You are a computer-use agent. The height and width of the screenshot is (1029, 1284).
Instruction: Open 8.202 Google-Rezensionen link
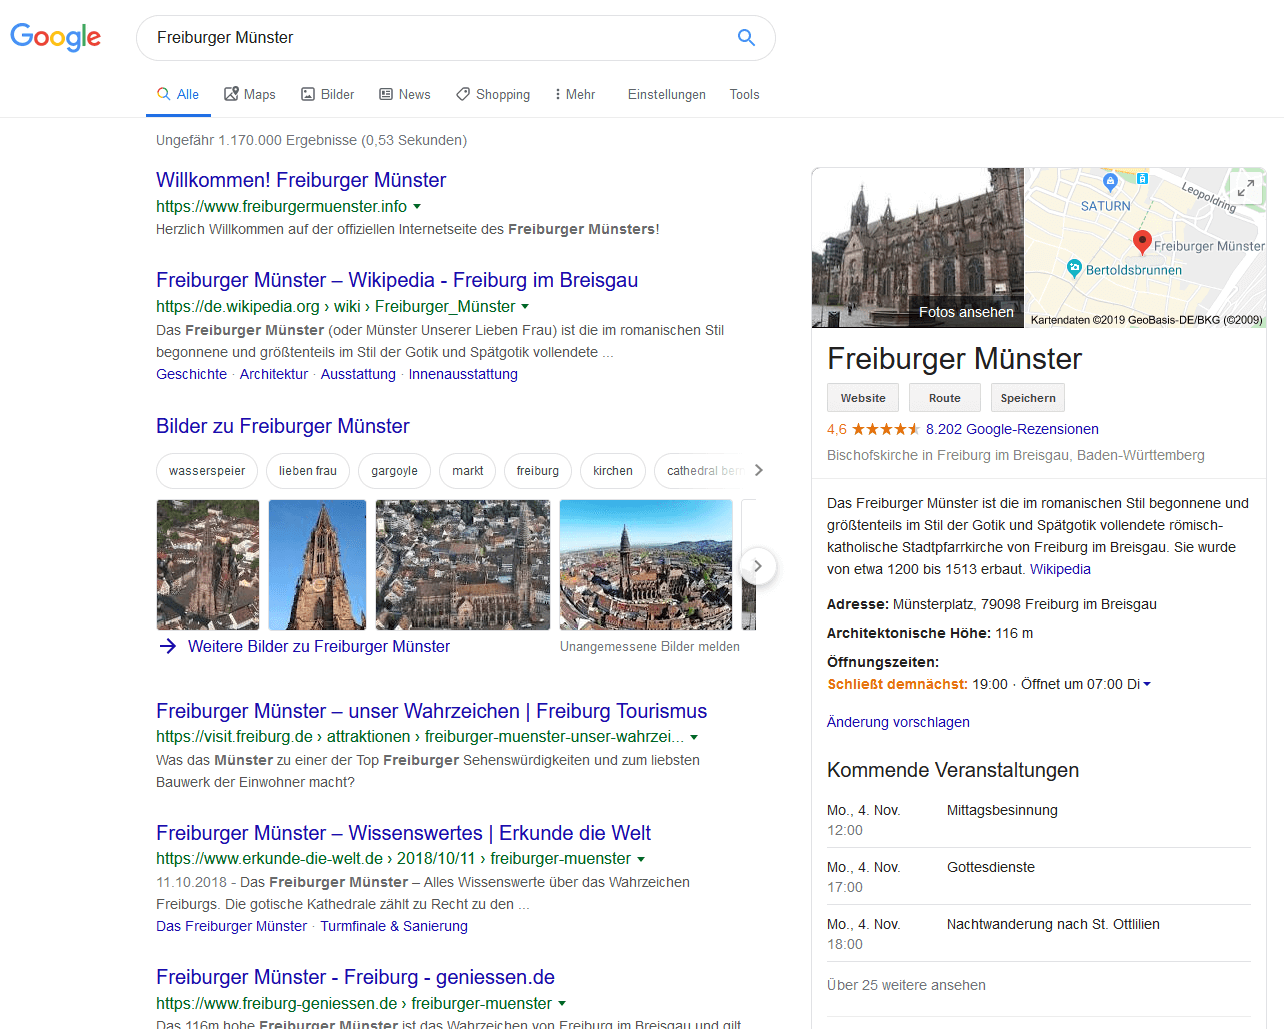[1012, 429]
